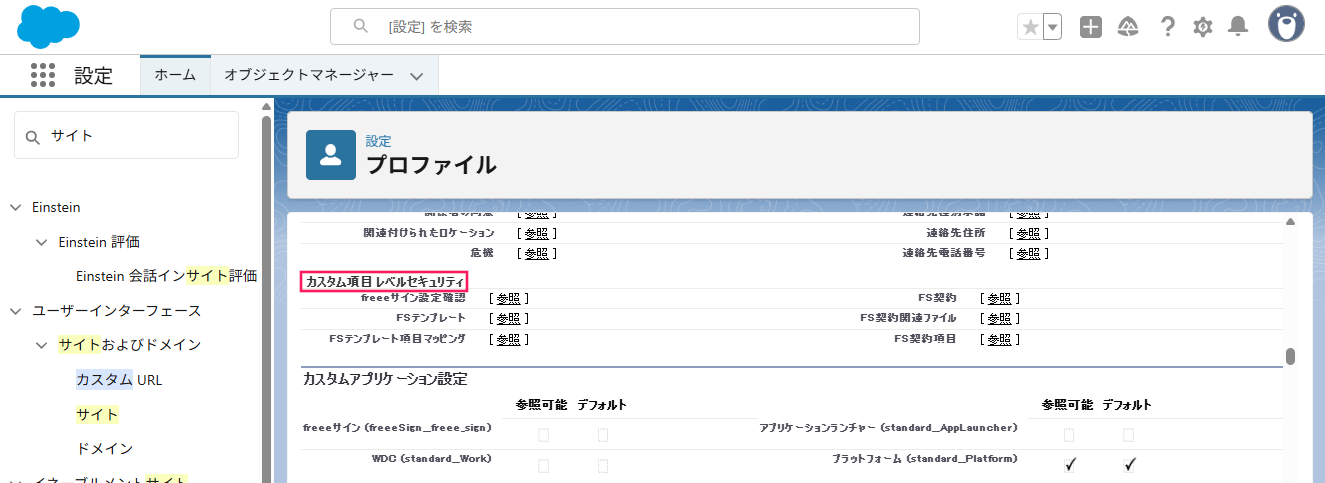Show notifications via the bell icon
The width and height of the screenshot is (1325, 483).
point(1238,27)
